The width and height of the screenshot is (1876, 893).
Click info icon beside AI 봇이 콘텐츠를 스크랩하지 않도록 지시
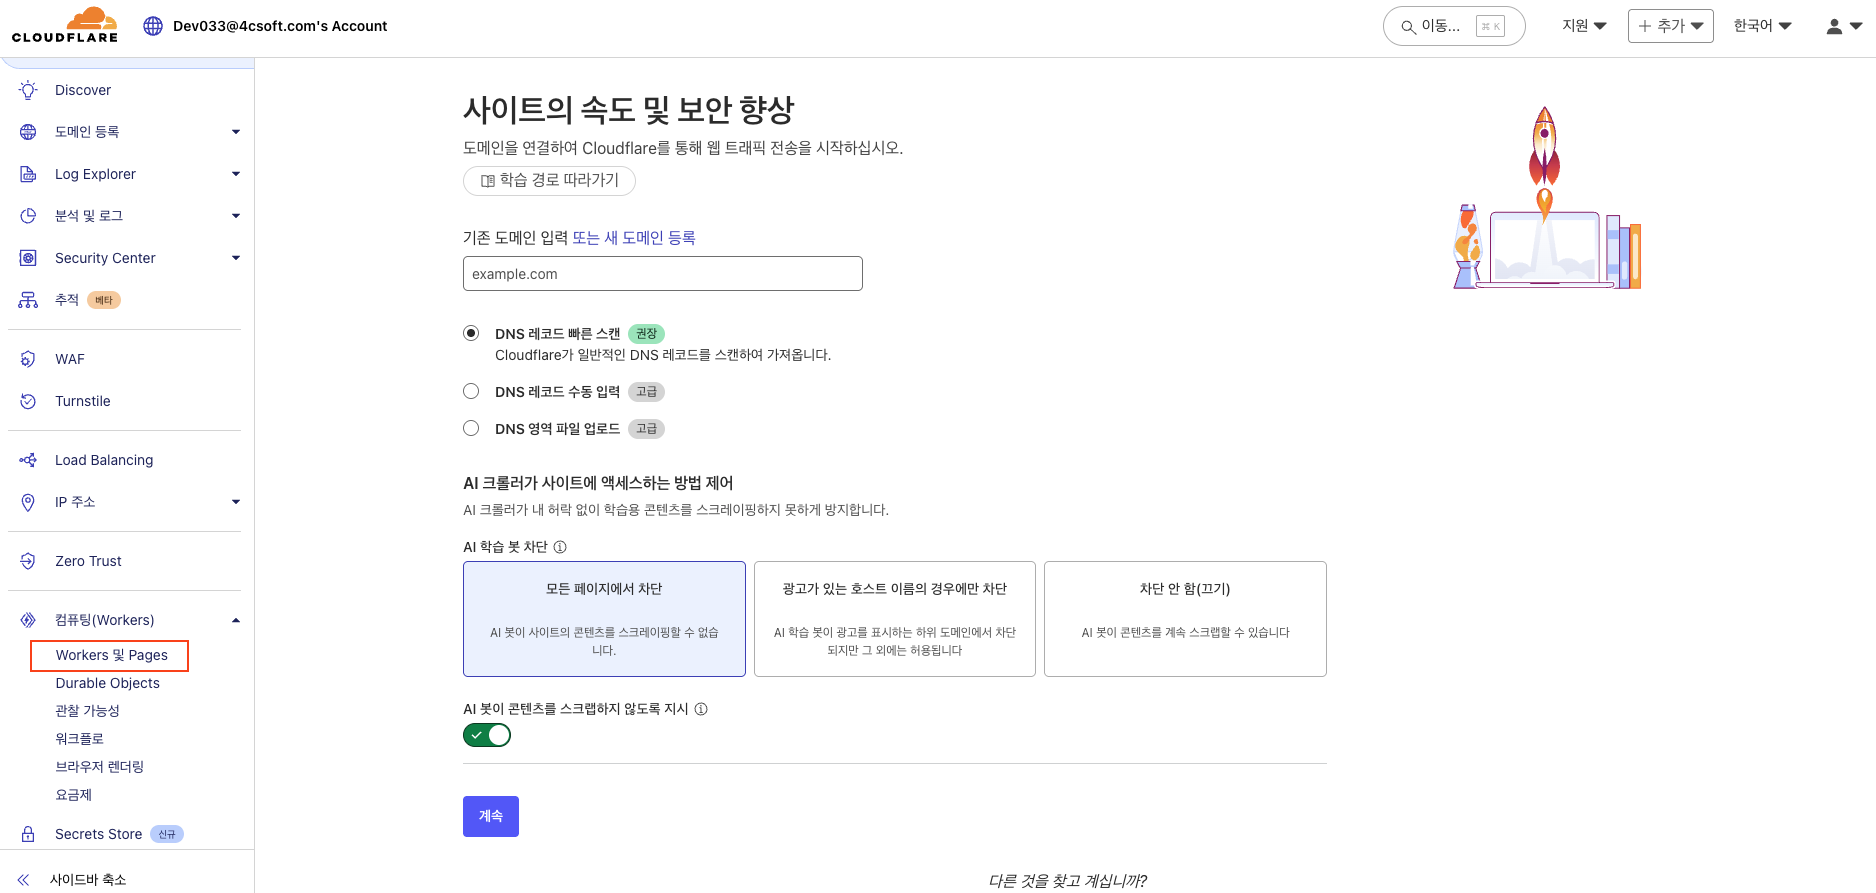coord(701,709)
